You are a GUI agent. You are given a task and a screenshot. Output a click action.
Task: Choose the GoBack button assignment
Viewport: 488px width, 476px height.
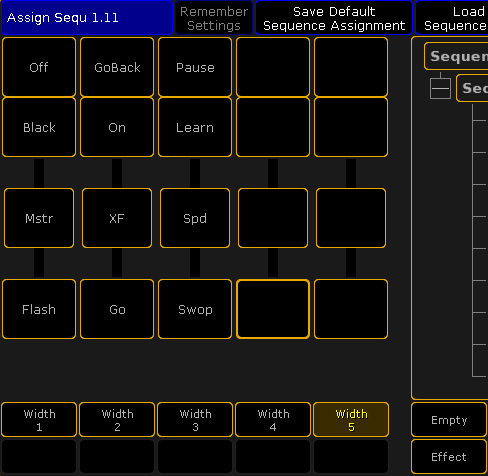pyautogui.click(x=117, y=67)
